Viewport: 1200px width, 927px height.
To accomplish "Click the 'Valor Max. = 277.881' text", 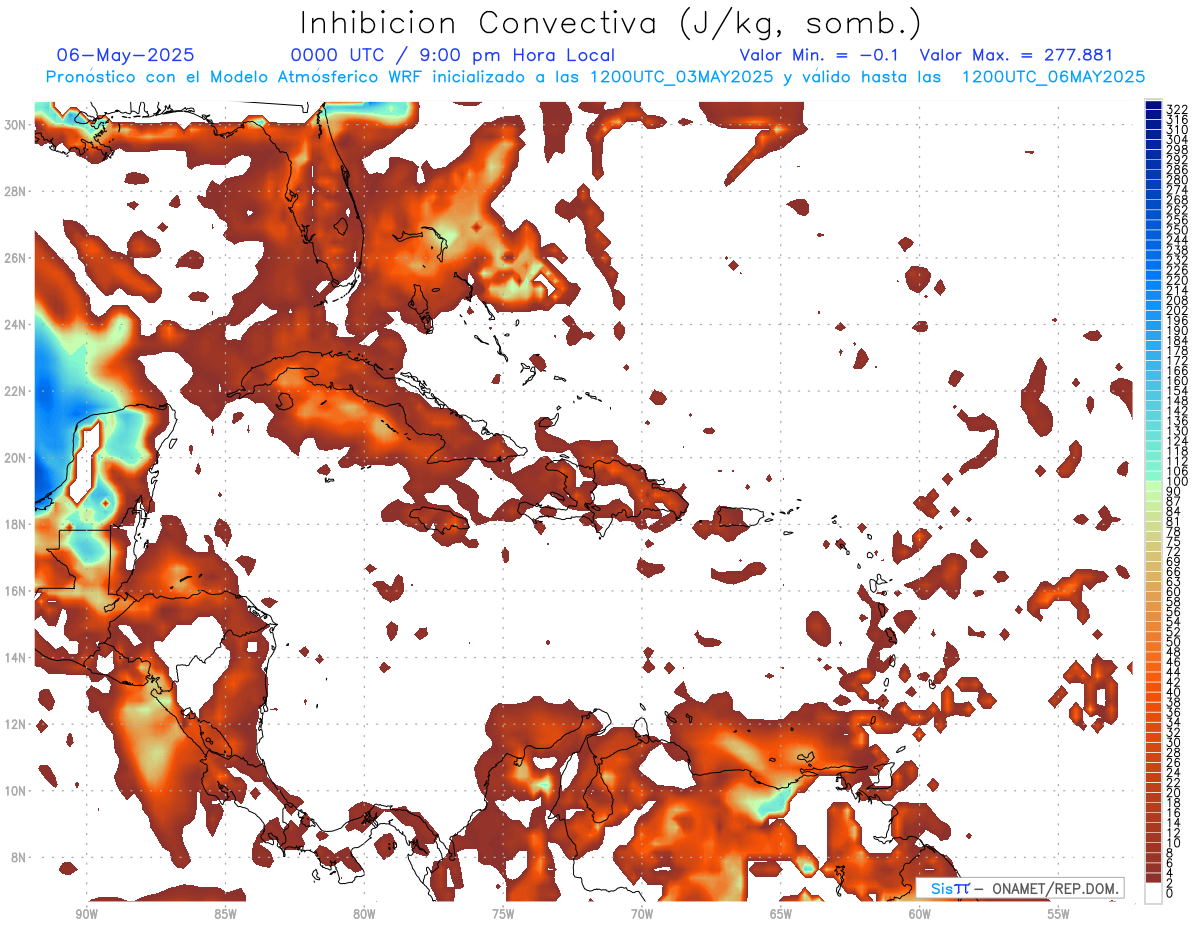I will click(x=1016, y=55).
